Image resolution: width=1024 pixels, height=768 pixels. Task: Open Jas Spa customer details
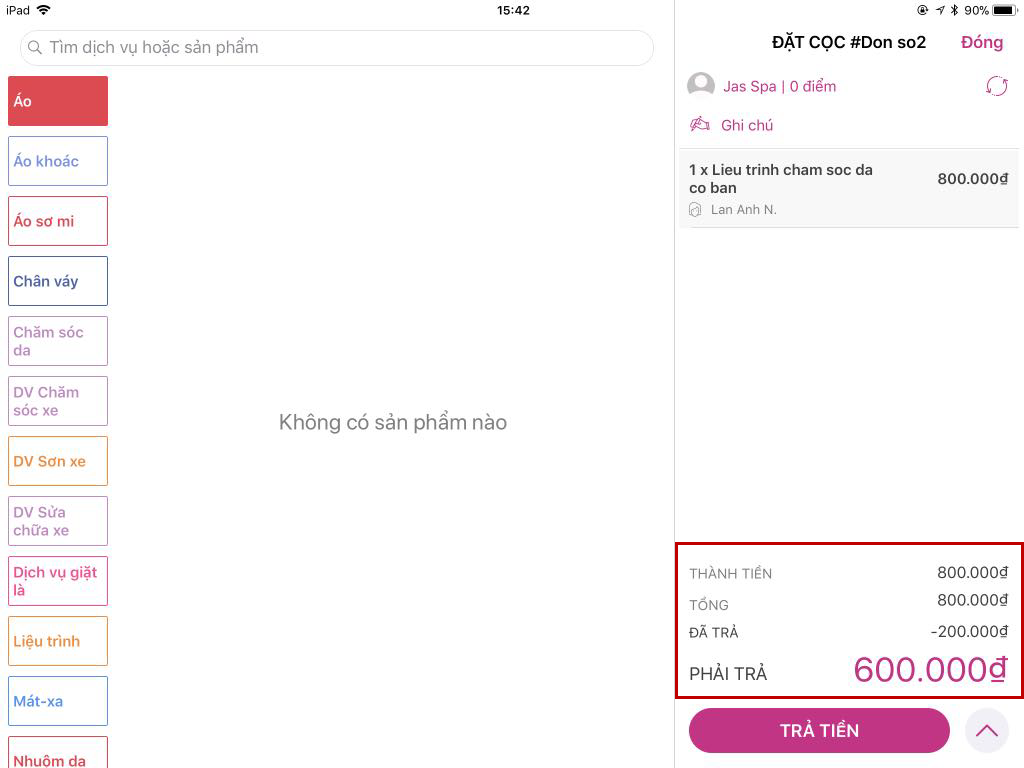(x=779, y=86)
